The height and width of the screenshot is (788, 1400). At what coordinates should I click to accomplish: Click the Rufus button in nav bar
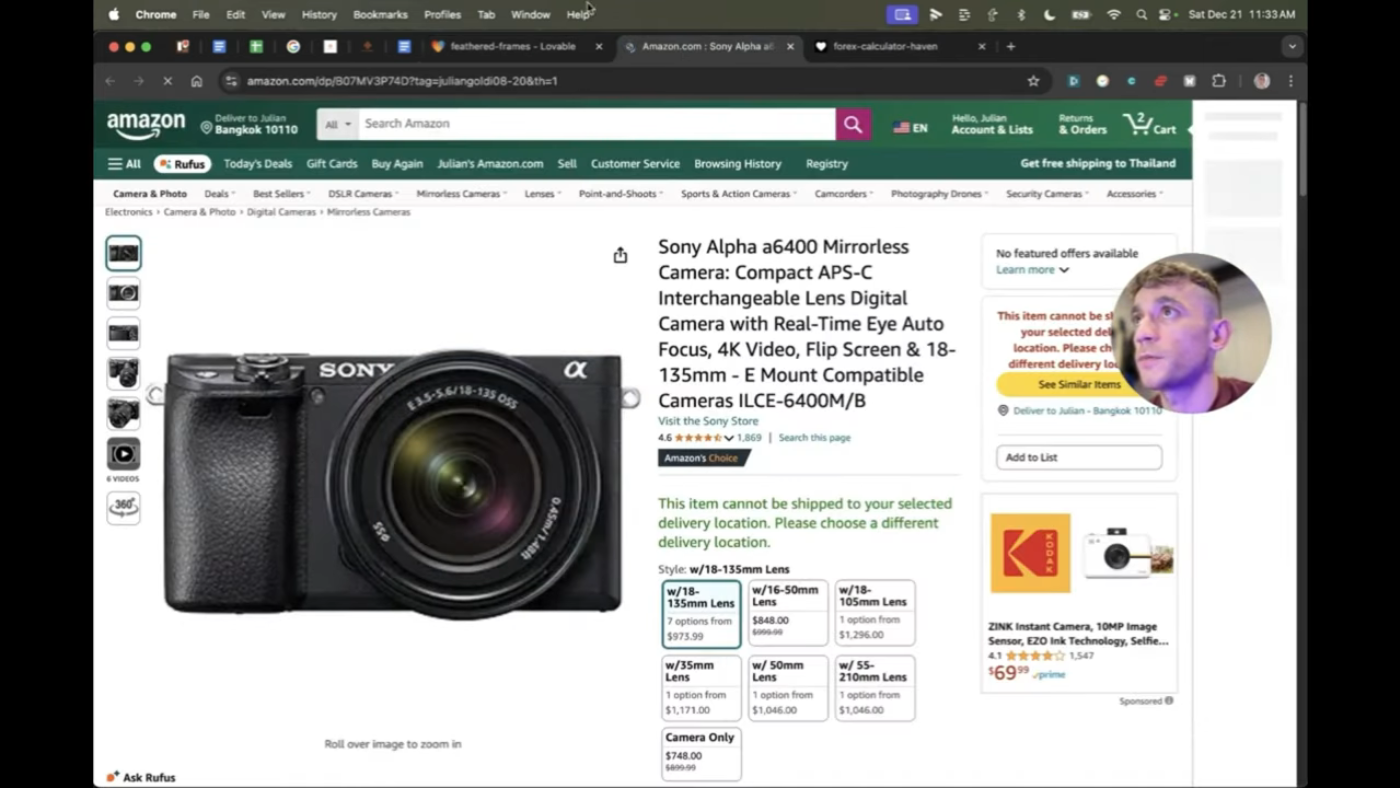tap(182, 164)
